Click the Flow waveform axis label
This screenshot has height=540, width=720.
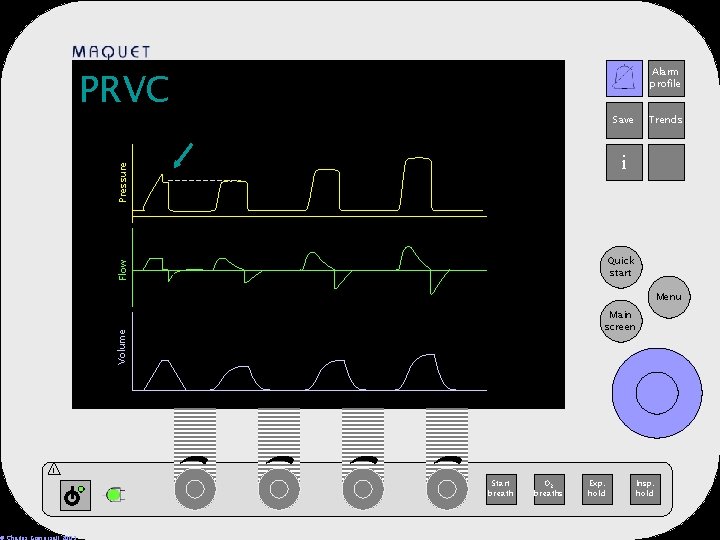123,270
